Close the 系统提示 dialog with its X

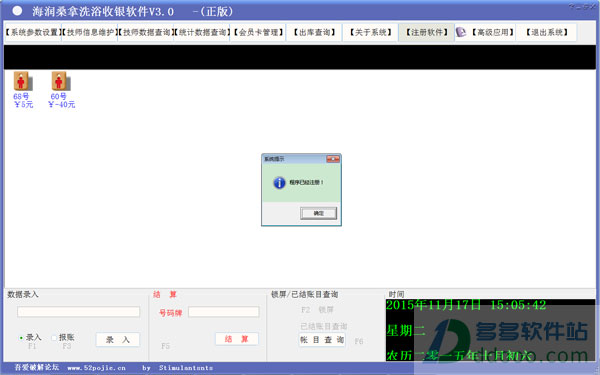point(333,159)
